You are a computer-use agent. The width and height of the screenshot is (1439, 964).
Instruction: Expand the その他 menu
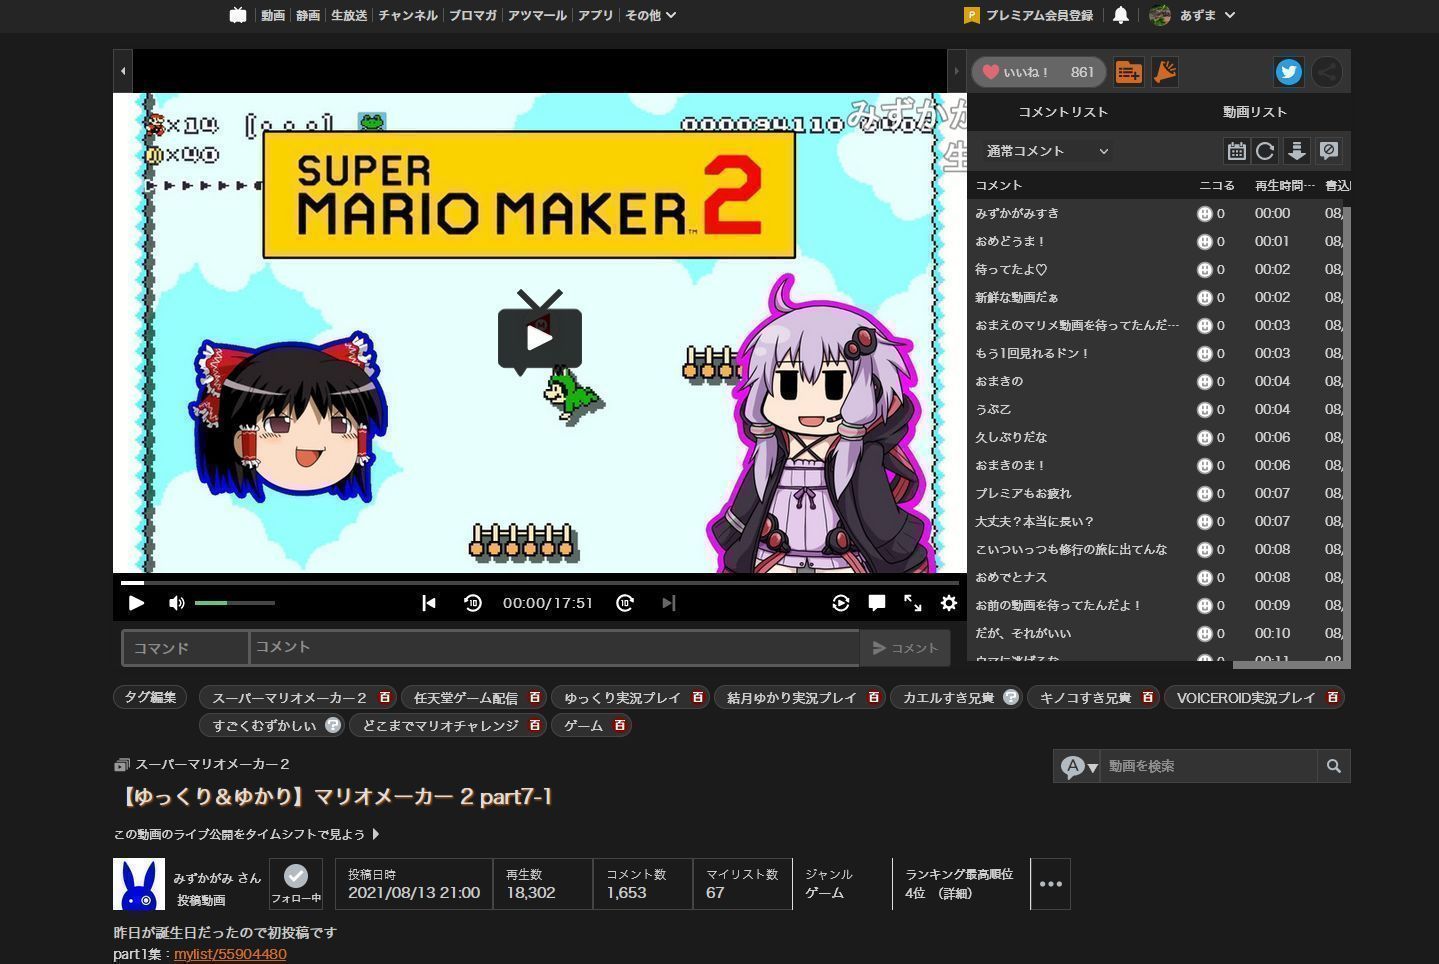[650, 15]
